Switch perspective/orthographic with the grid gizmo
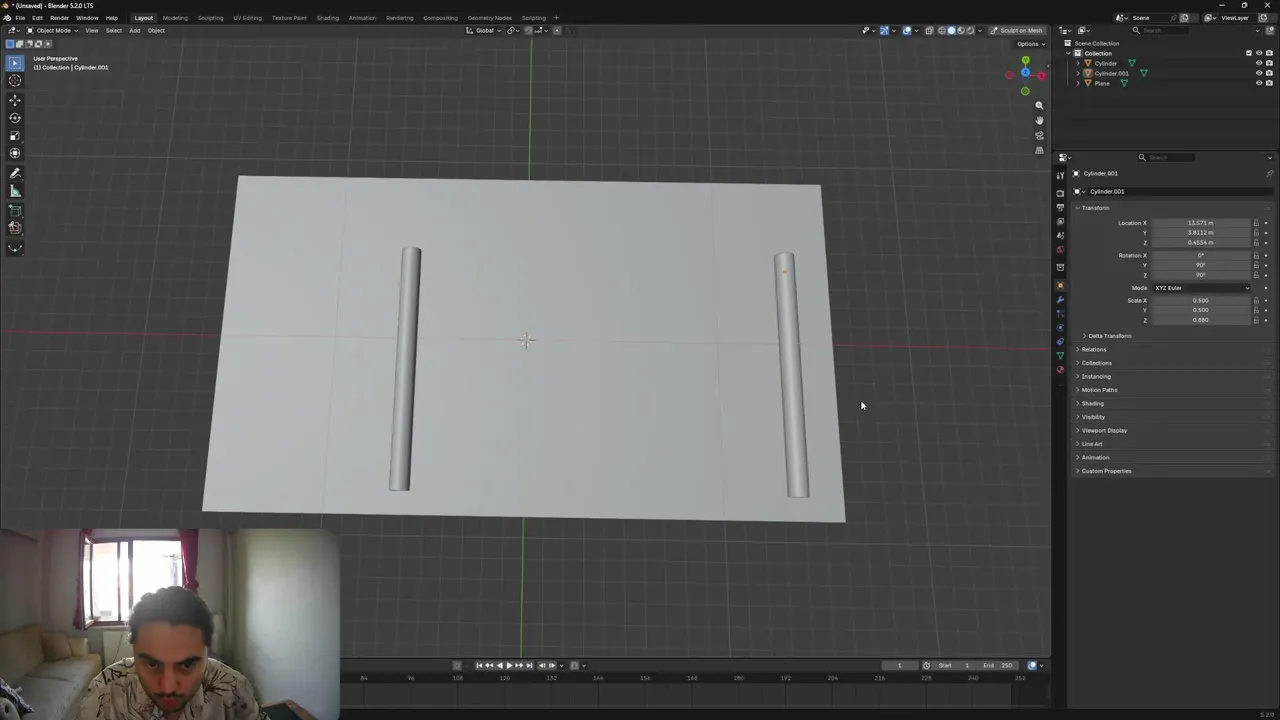 (x=1039, y=150)
